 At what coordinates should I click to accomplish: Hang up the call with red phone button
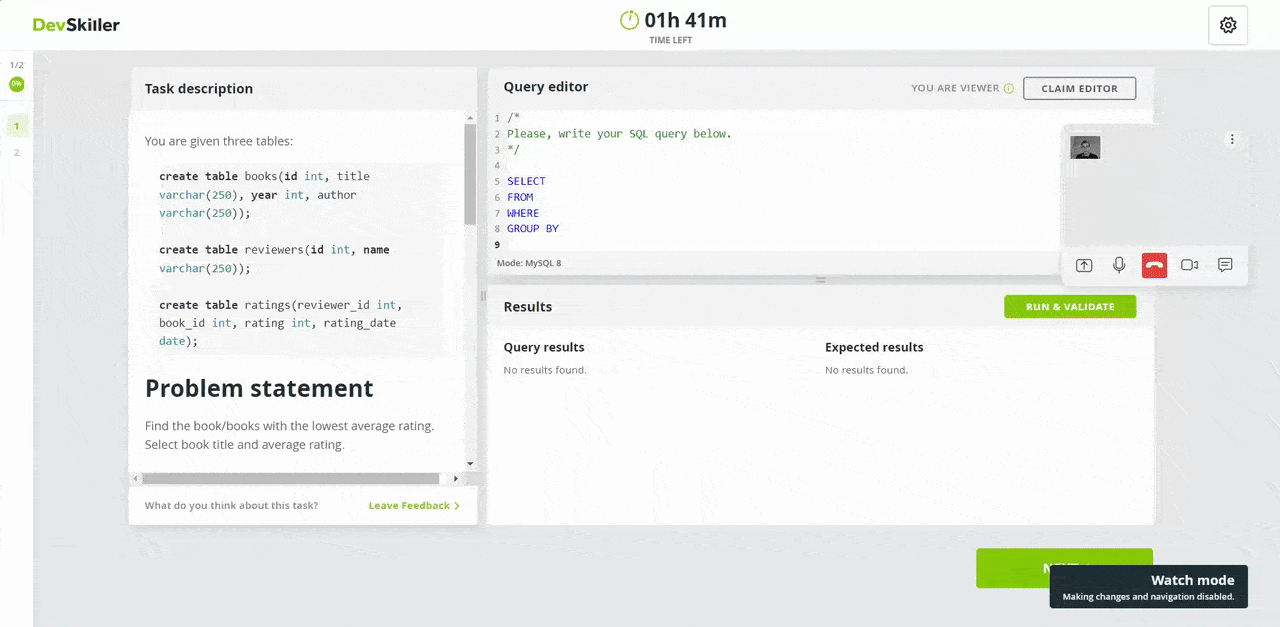(x=1154, y=265)
